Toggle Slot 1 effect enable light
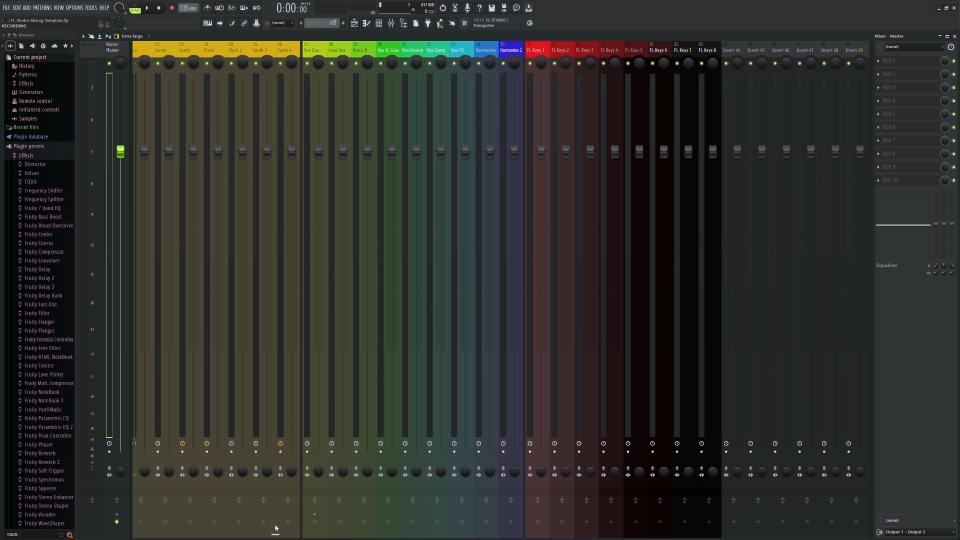This screenshot has width=960, height=540. point(953,61)
